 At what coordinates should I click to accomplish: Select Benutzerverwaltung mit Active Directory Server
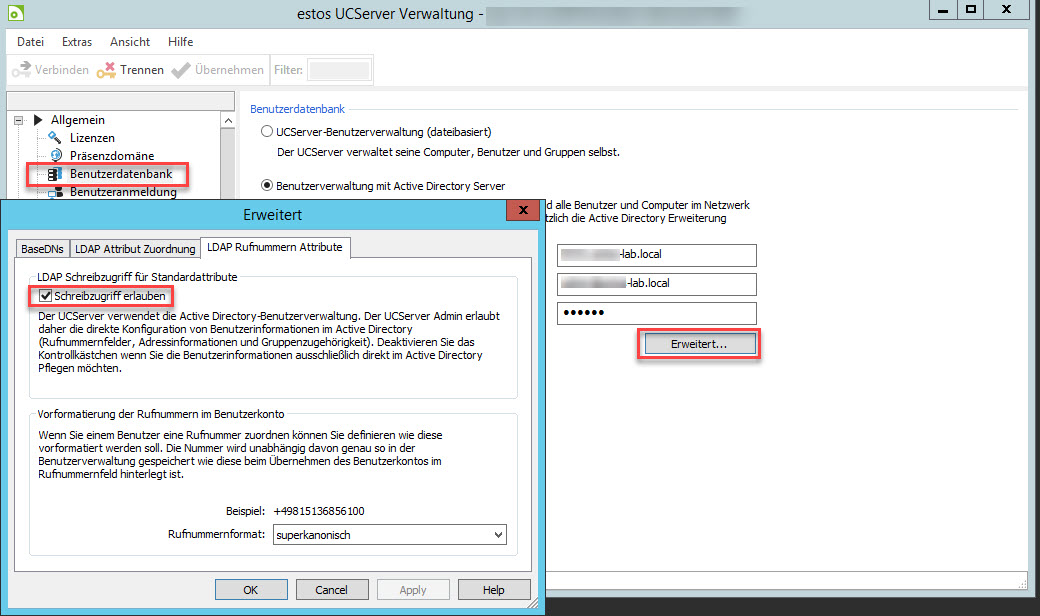coord(266,185)
